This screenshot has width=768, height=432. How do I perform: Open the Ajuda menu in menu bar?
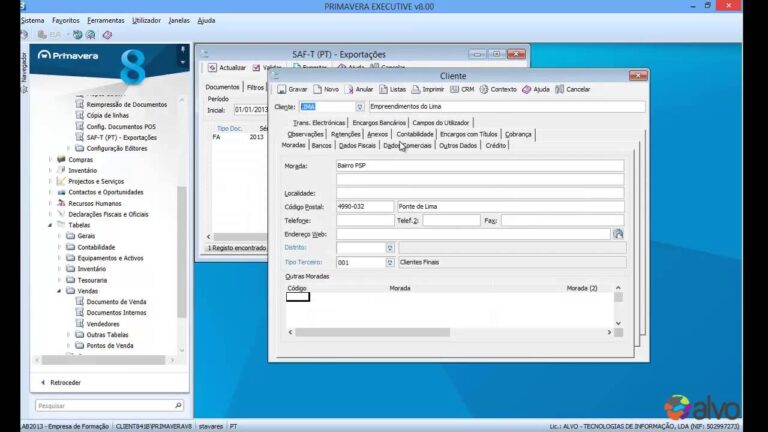point(206,21)
